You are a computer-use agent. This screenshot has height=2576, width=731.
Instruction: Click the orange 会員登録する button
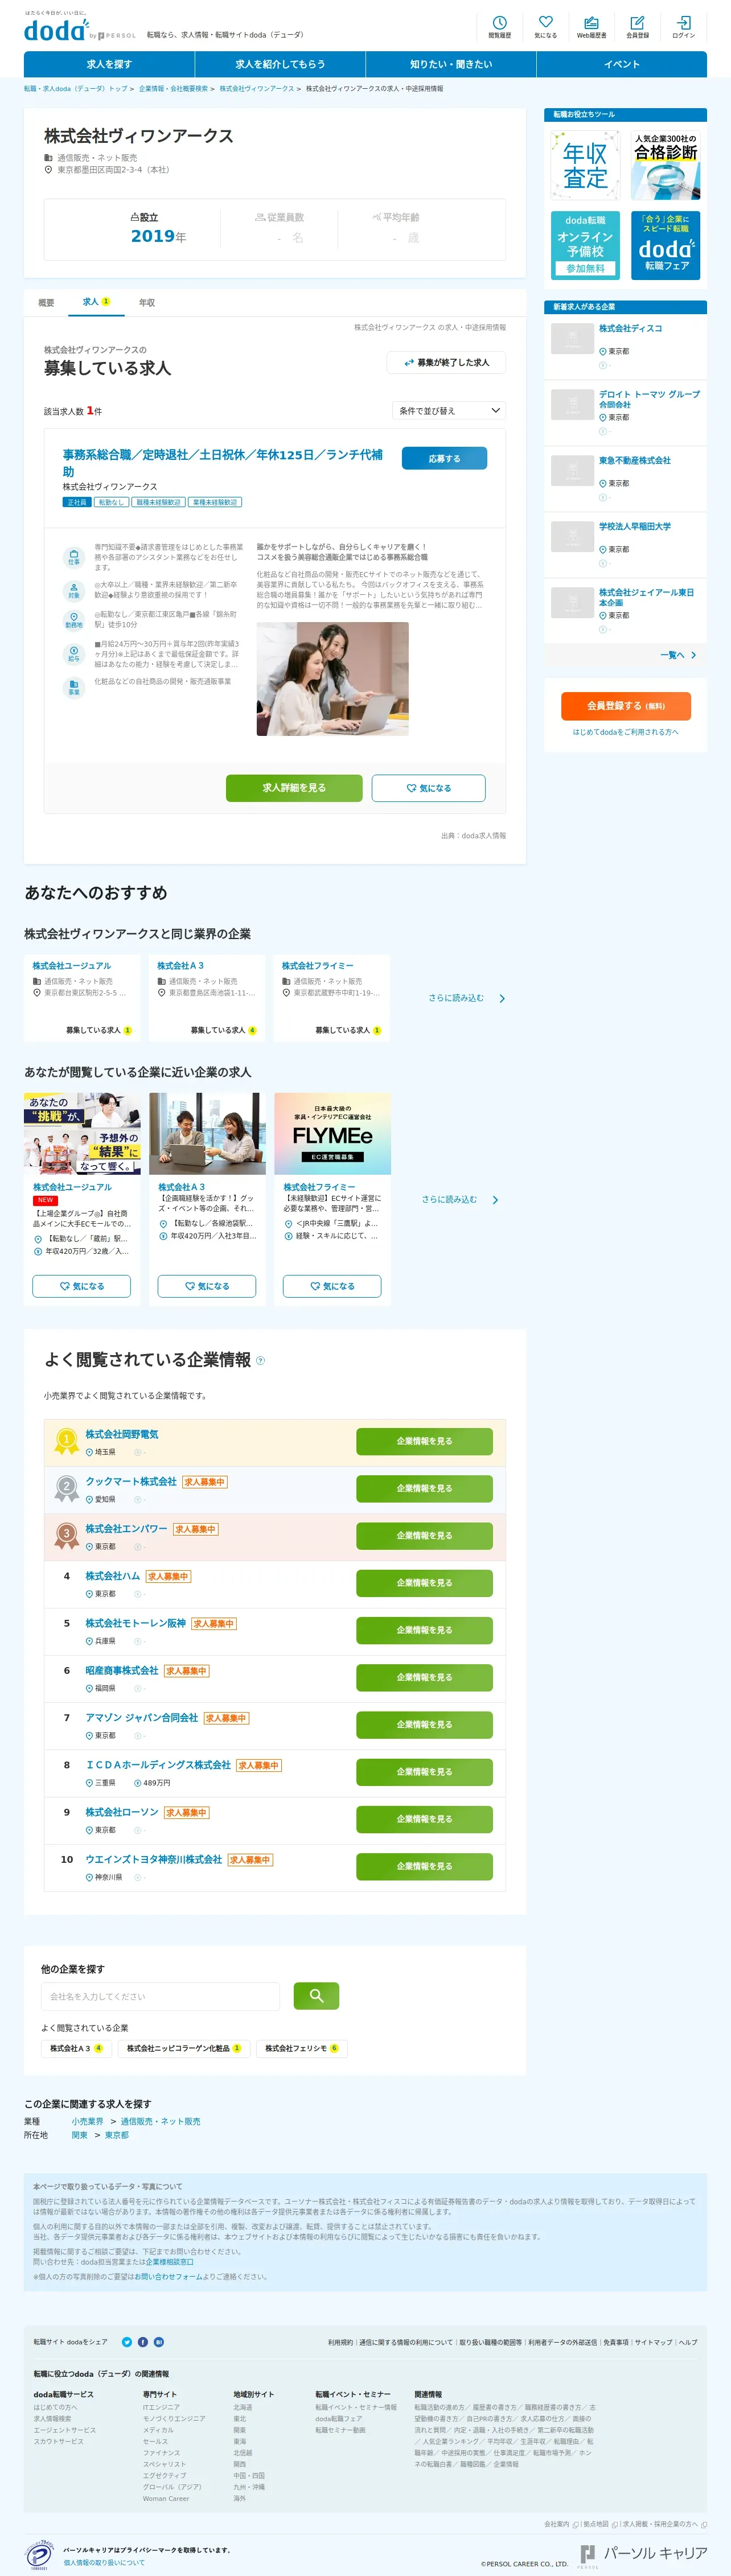[x=625, y=705]
